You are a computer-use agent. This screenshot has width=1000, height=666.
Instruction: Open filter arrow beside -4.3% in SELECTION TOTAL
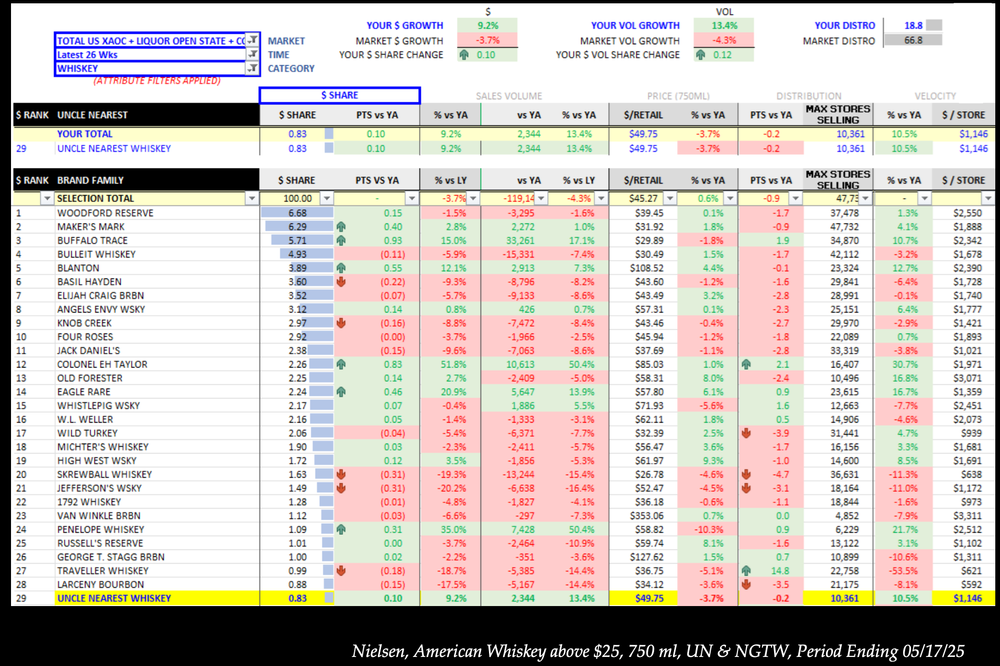[601, 198]
